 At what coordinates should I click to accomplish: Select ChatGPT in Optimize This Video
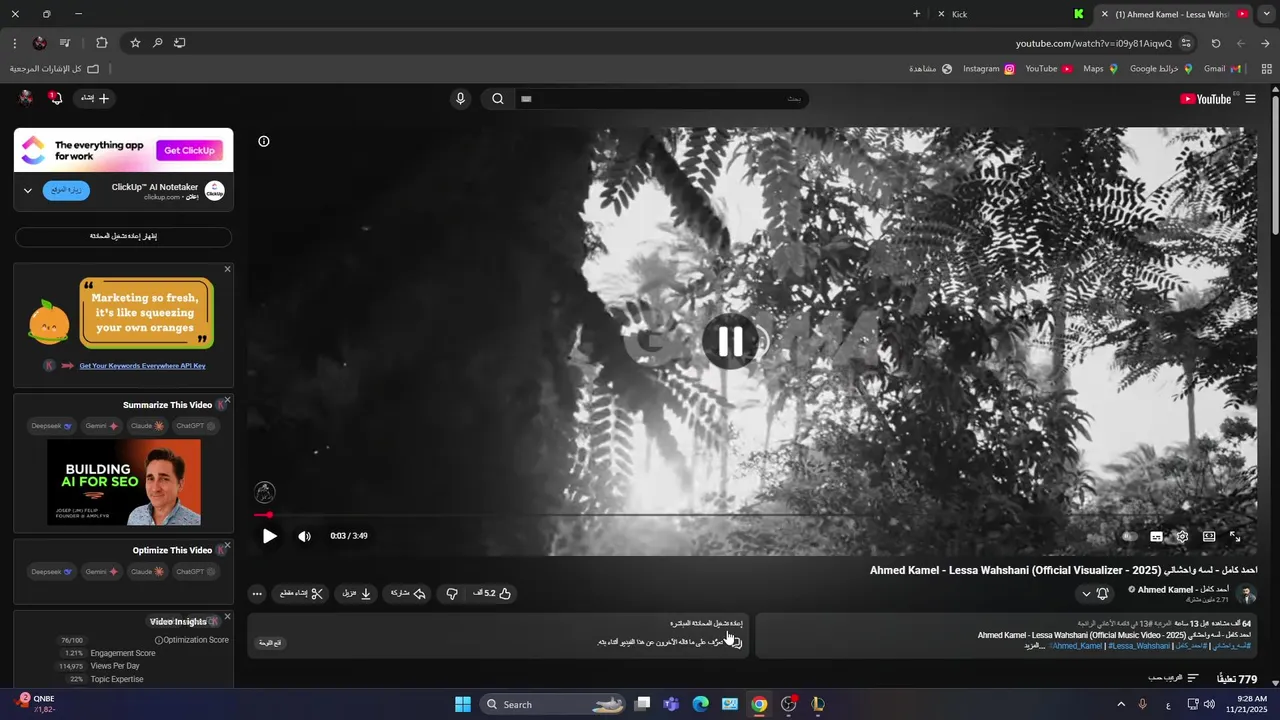[x=197, y=572]
